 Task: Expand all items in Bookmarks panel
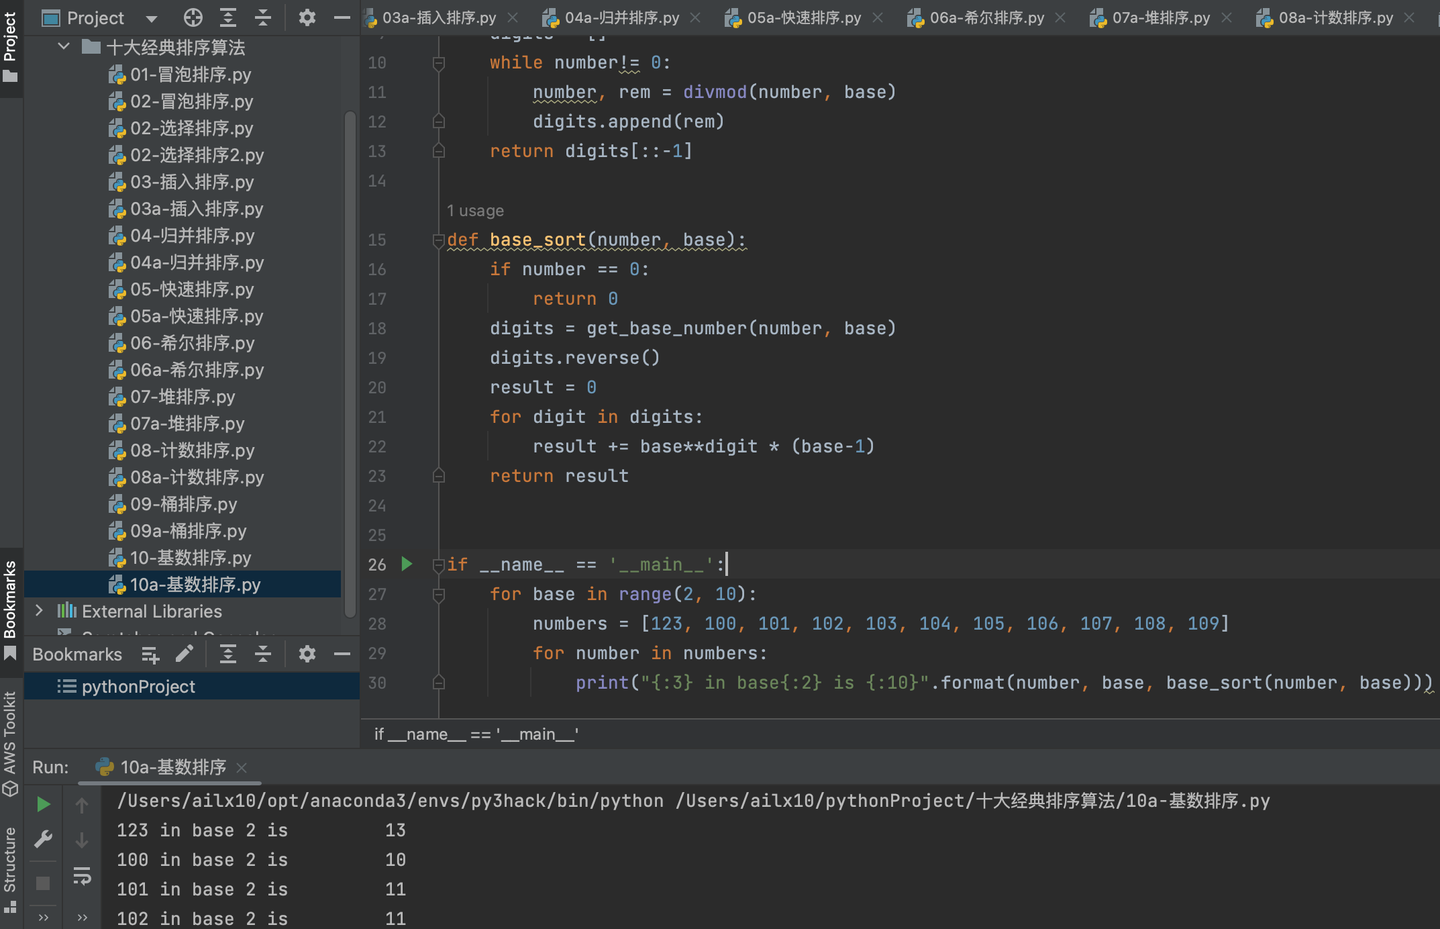[x=228, y=654]
